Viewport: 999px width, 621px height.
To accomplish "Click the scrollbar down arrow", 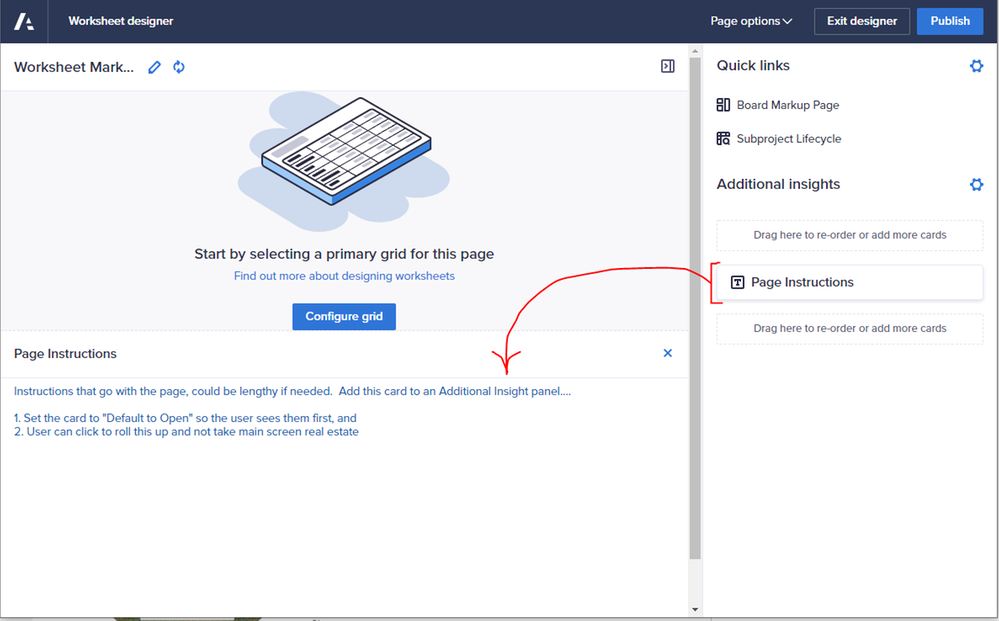I will [x=695, y=610].
